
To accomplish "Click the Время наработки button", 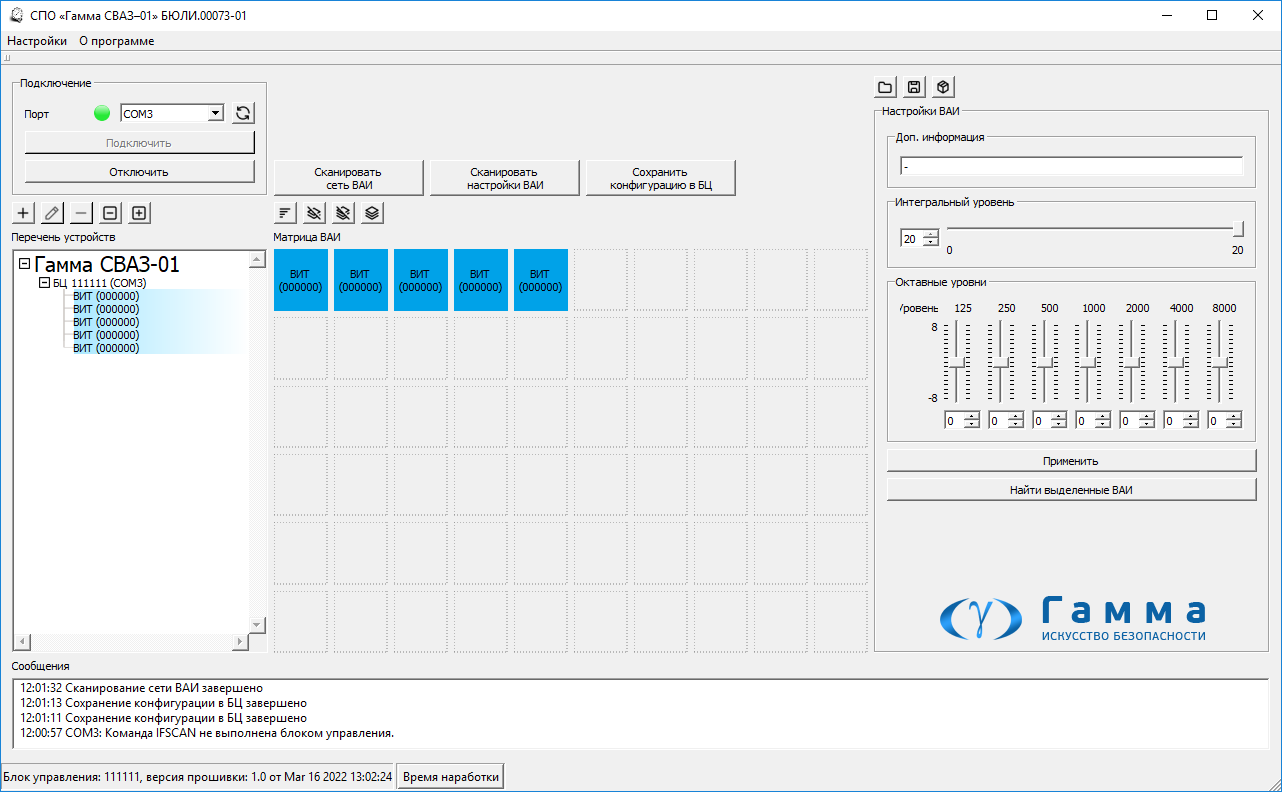I will pyautogui.click(x=450, y=777).
